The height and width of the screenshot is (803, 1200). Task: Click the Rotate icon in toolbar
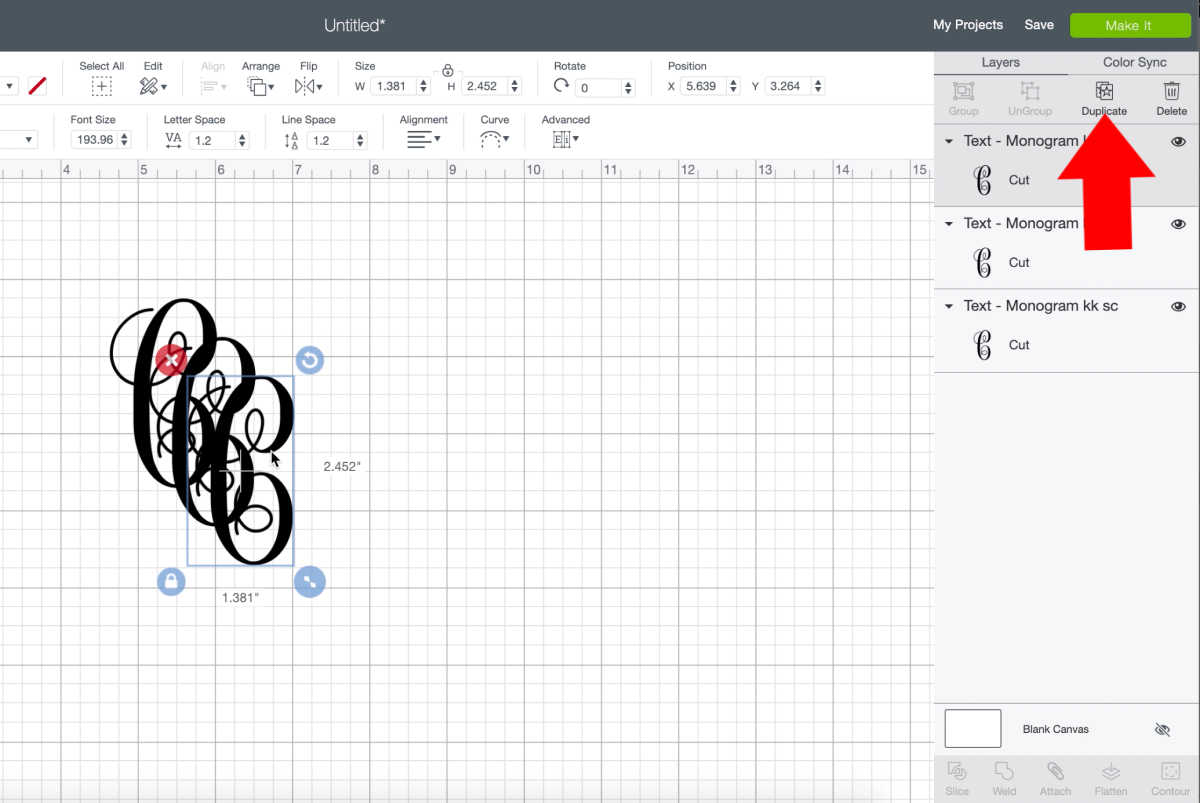point(561,87)
